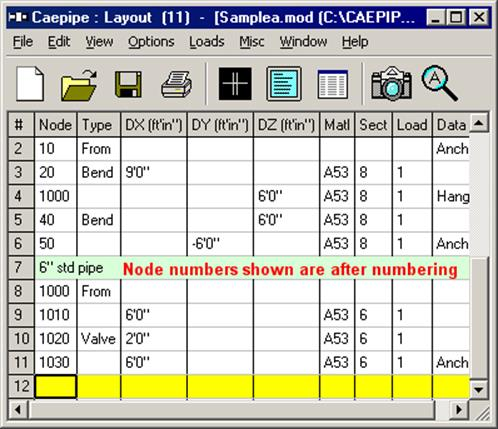Click the horizontal scrollbar left arrow
This screenshot has height=429, width=498.
click(x=18, y=409)
